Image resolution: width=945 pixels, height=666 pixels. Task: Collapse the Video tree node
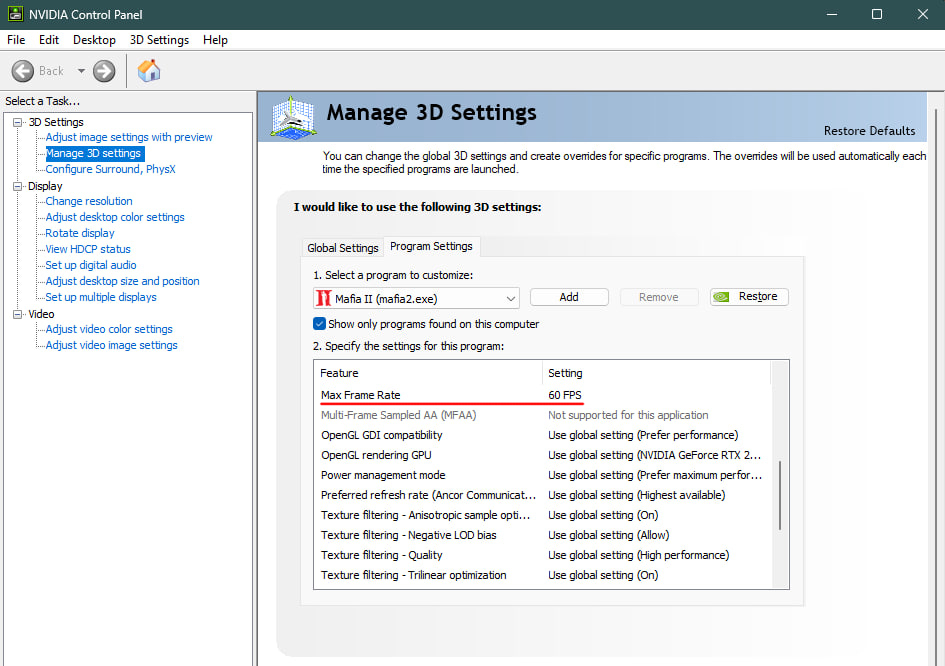(x=17, y=314)
